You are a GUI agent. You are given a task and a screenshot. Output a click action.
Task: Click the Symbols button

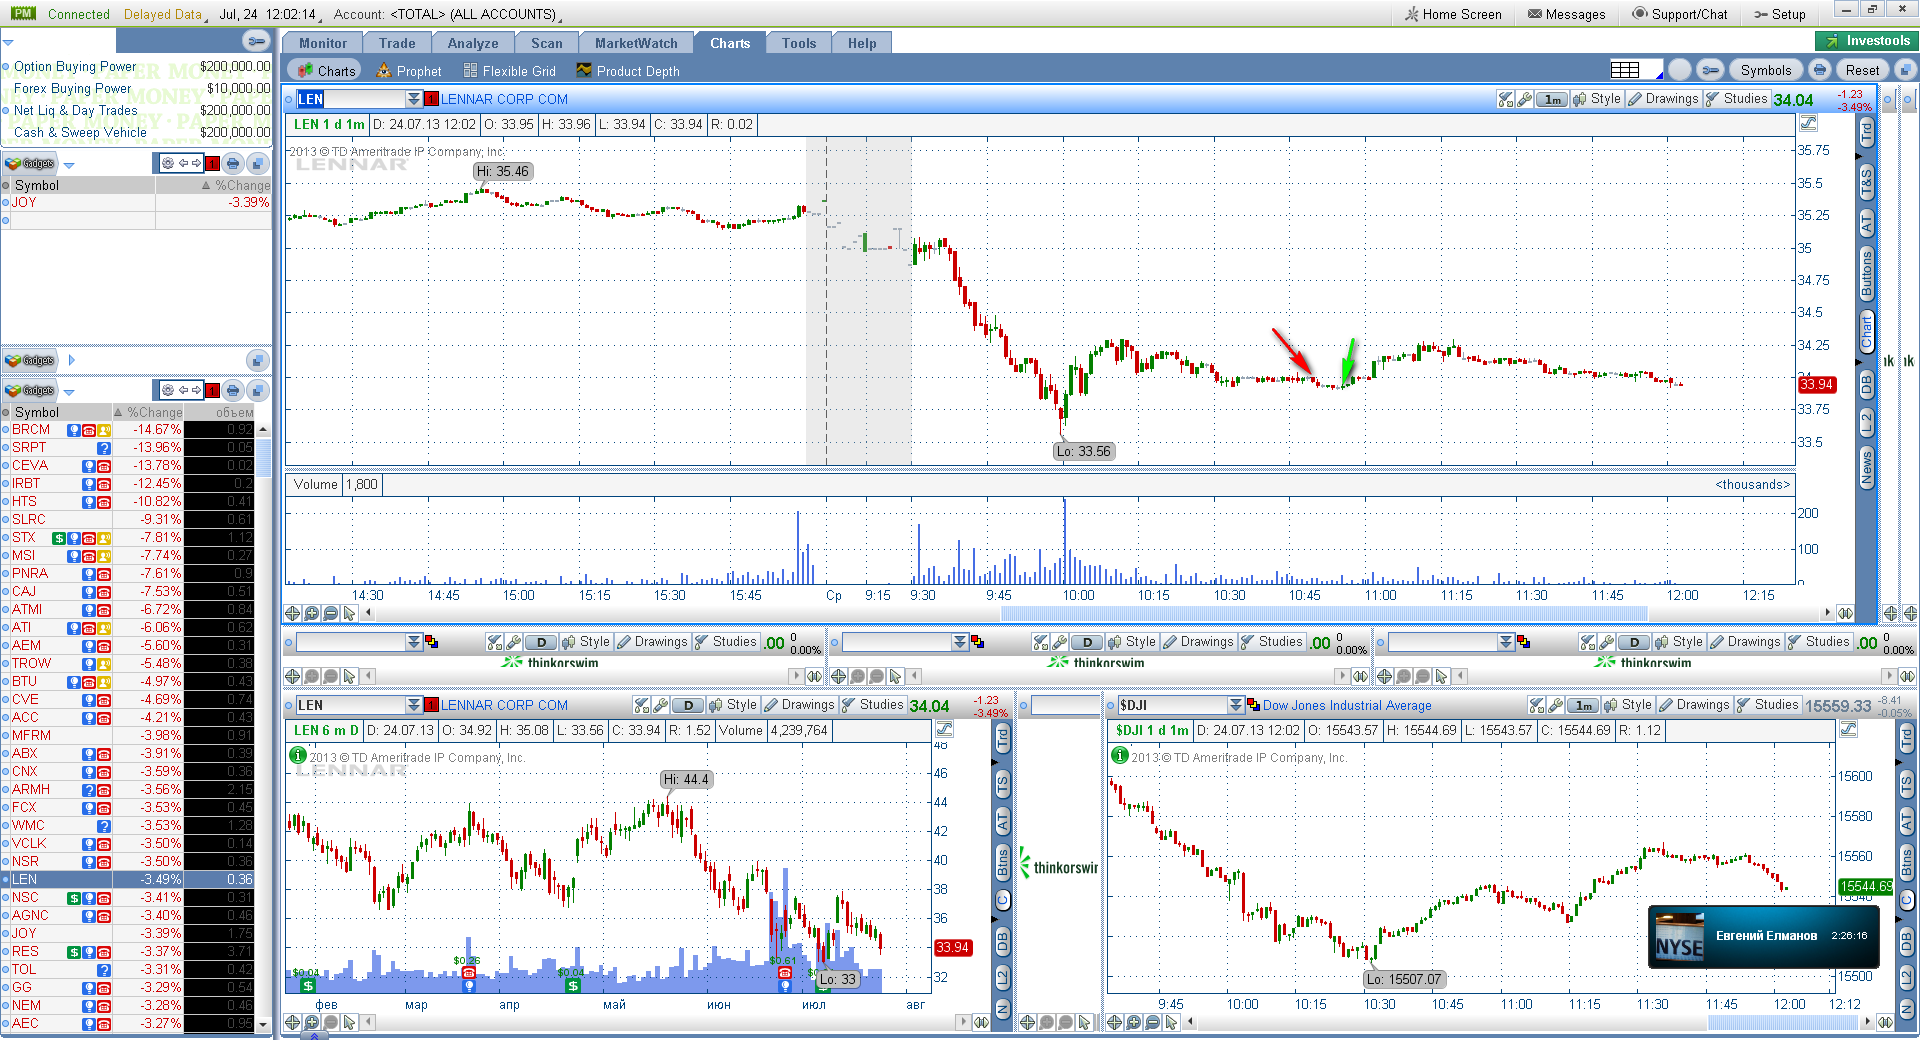click(x=1766, y=70)
